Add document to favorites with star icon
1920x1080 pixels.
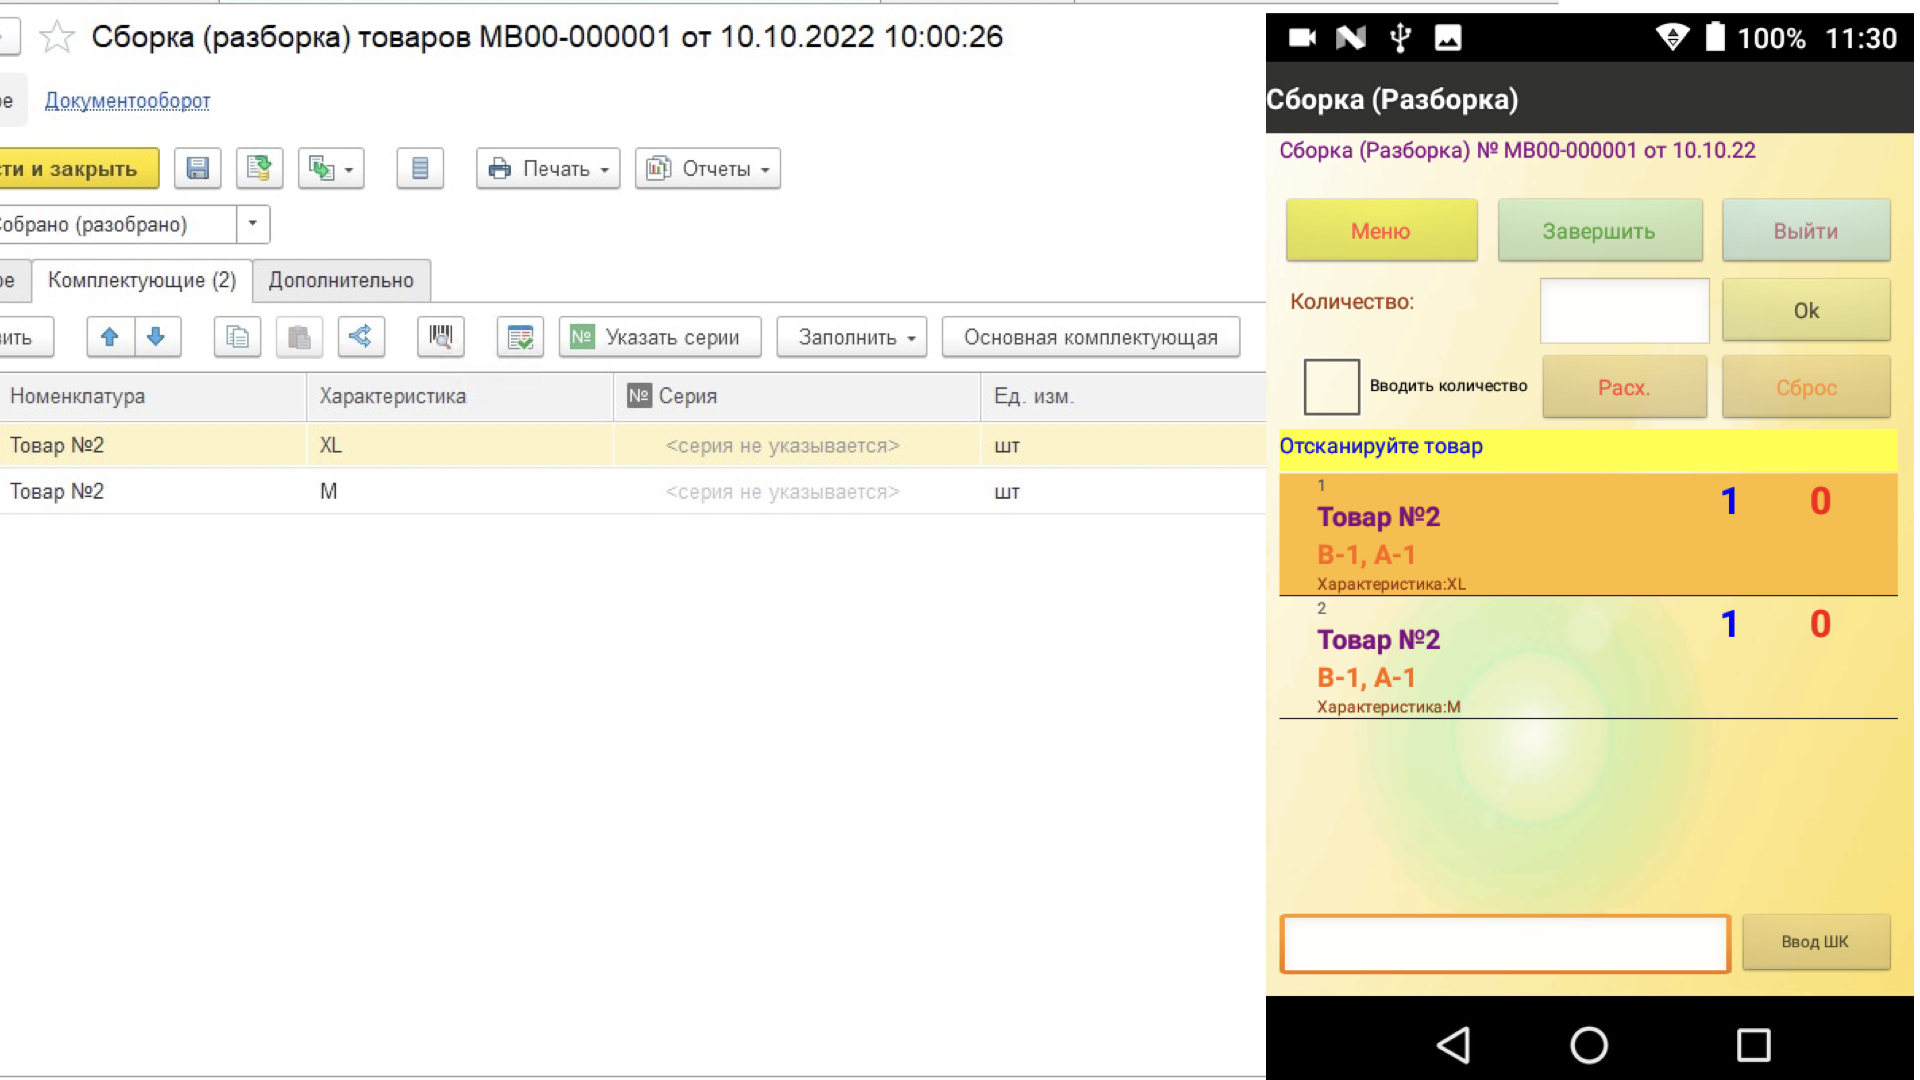[57, 37]
